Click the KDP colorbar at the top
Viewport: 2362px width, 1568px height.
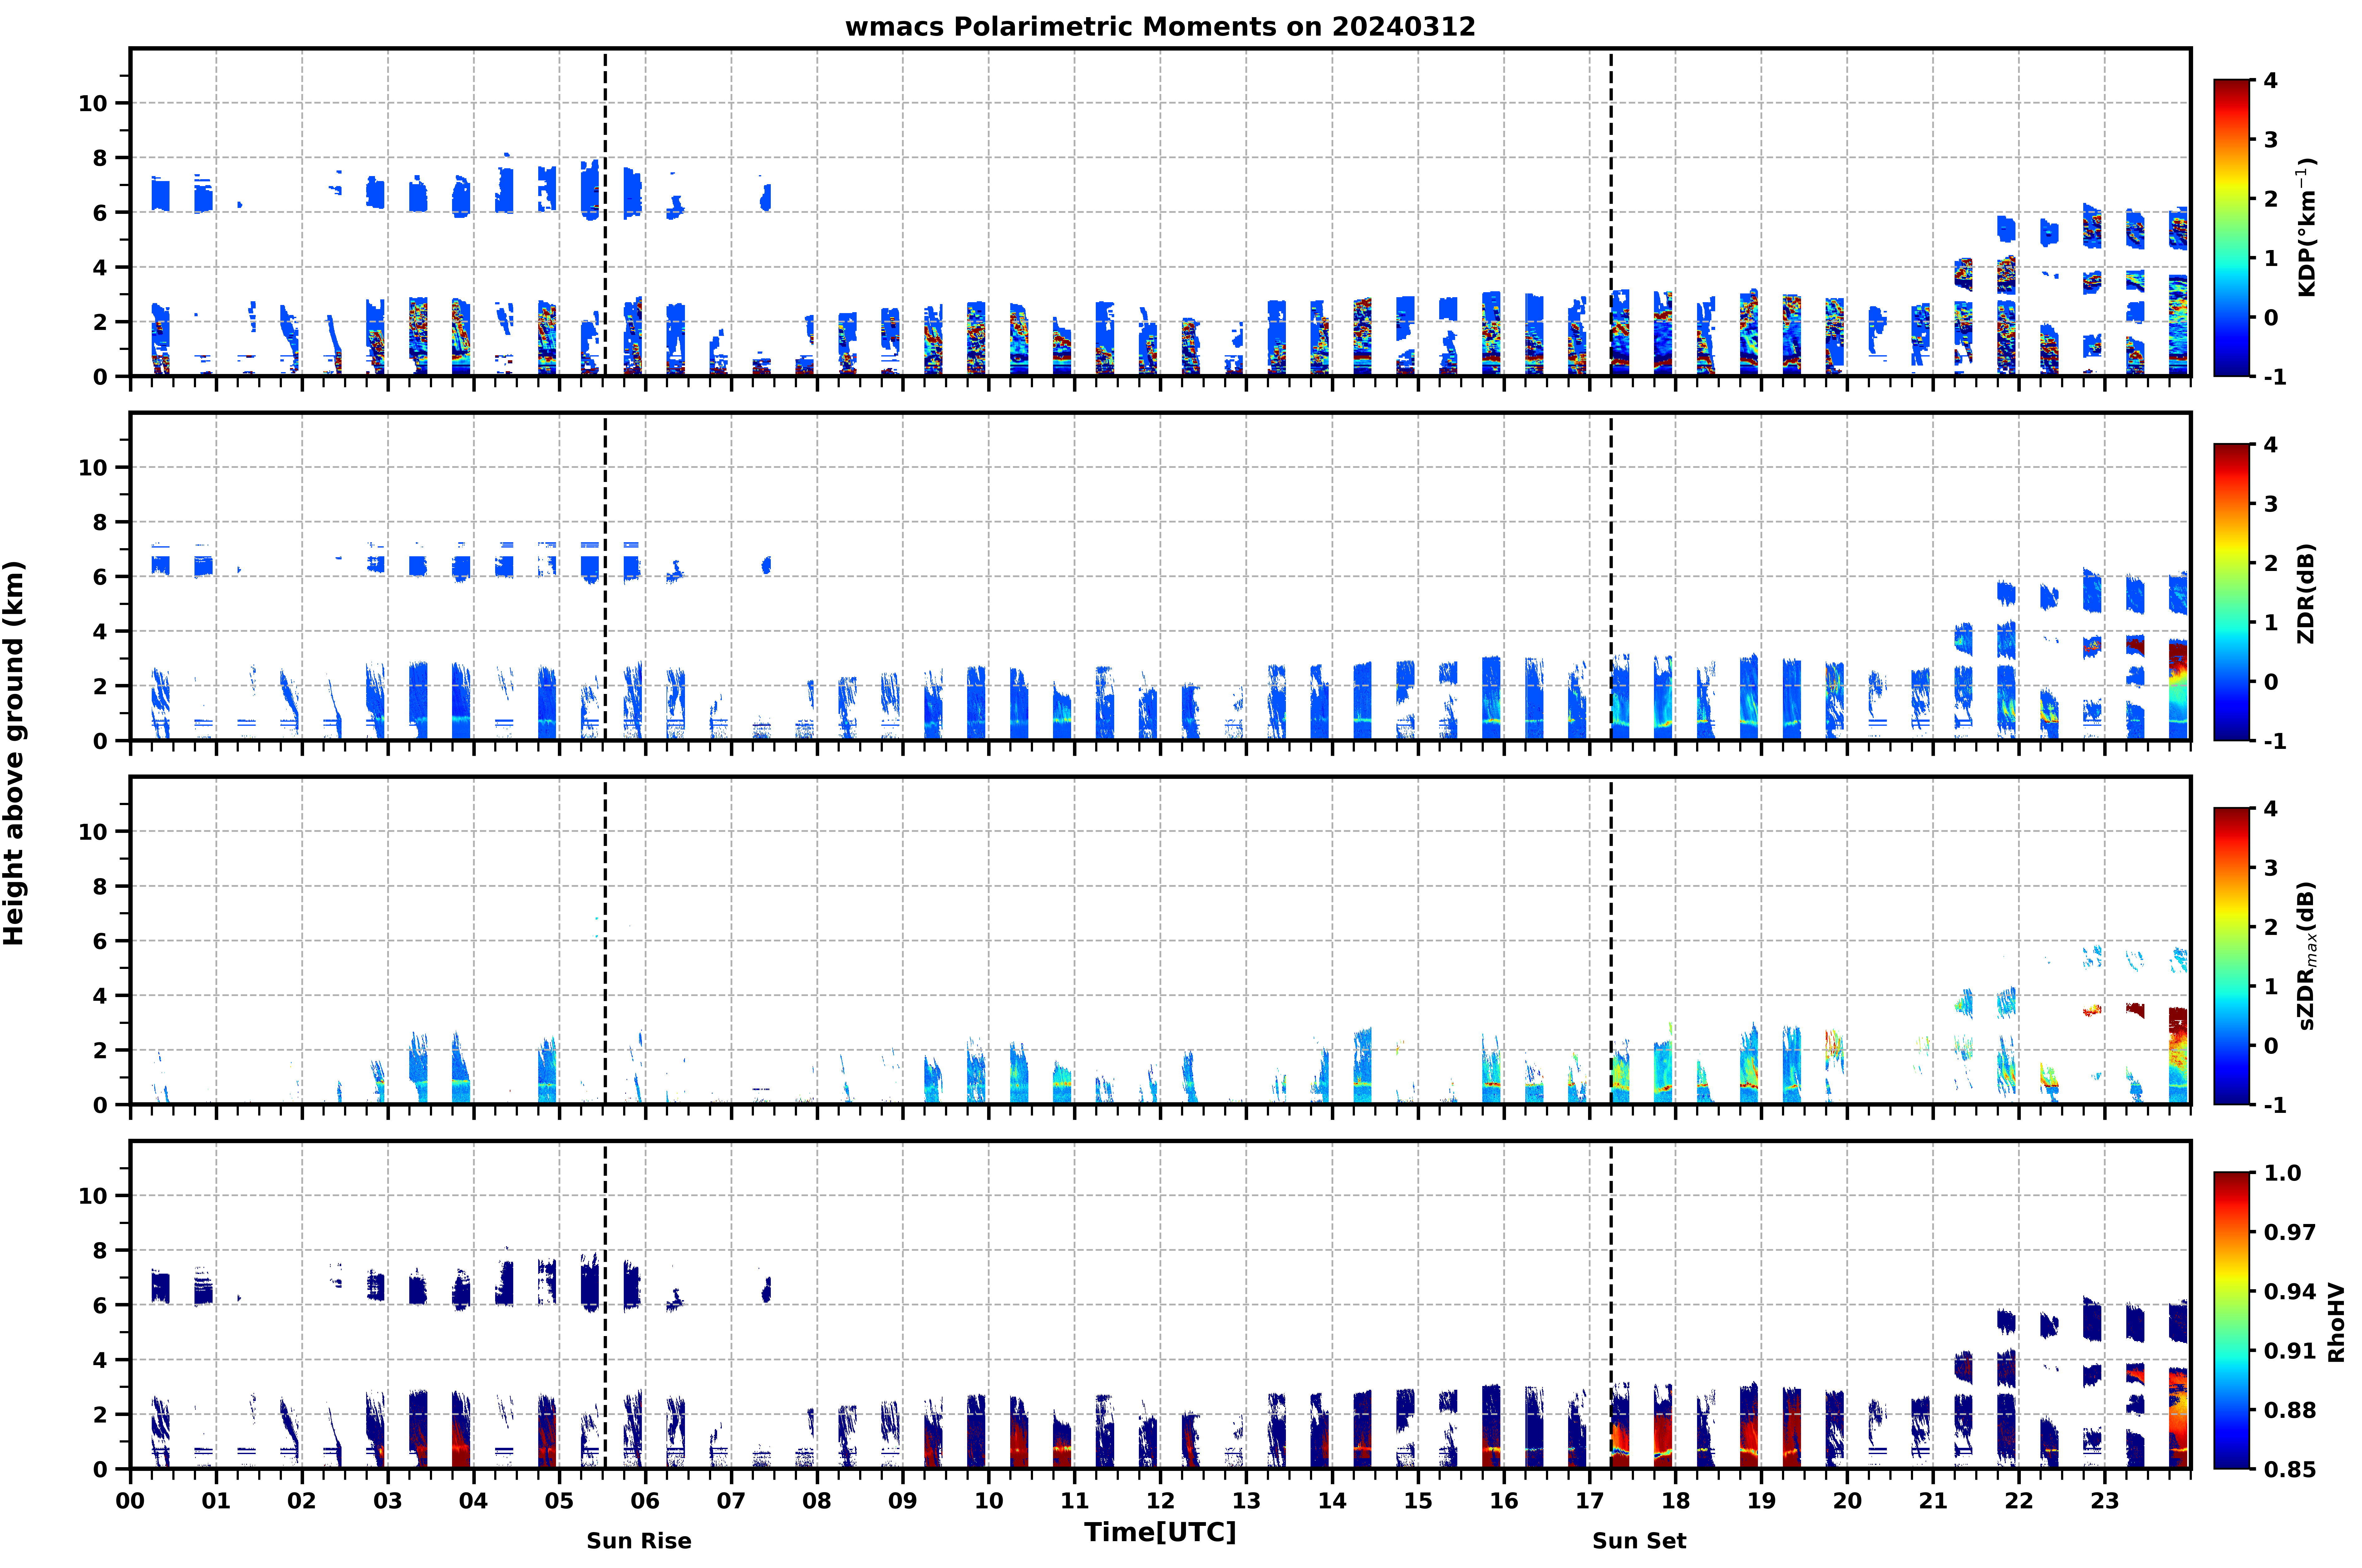(2231, 227)
